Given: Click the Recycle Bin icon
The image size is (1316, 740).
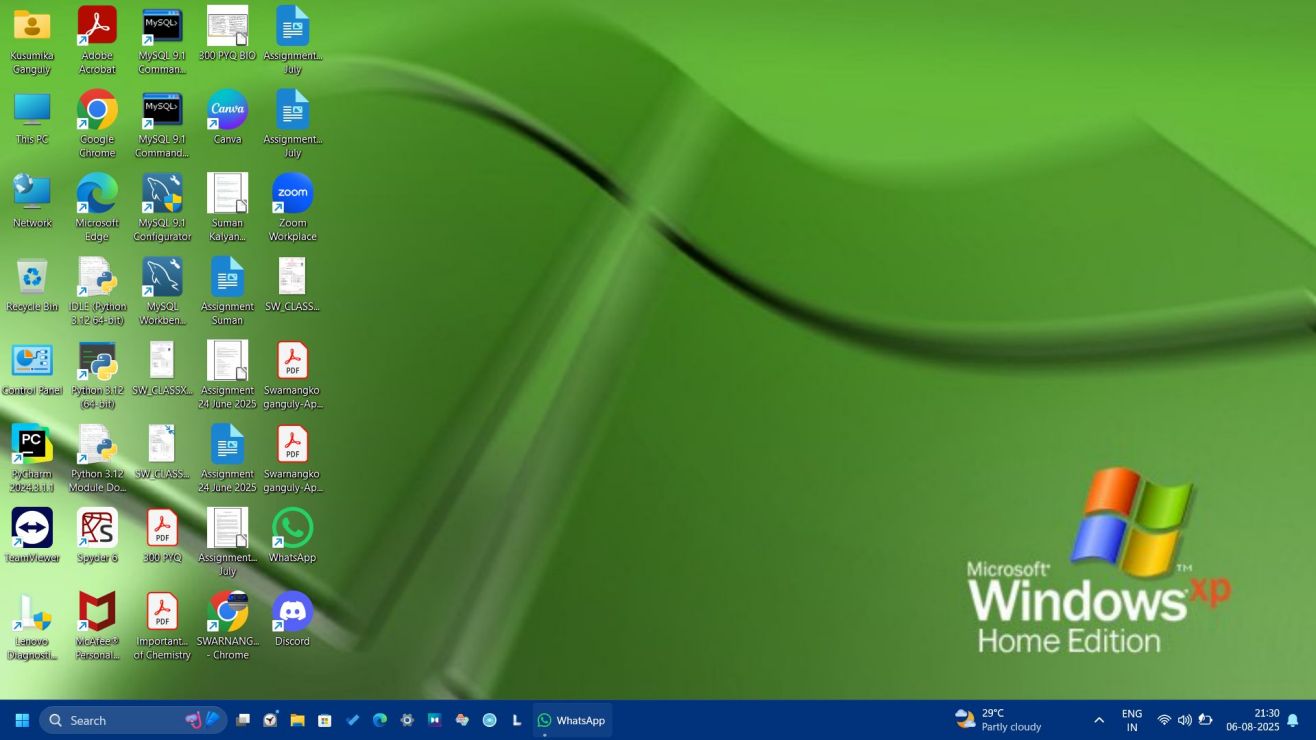Looking at the screenshot, I should pos(32,278).
